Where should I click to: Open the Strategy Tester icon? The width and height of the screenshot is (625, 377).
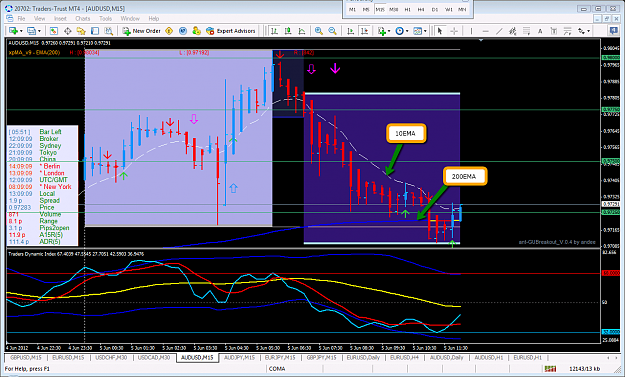tap(108, 31)
